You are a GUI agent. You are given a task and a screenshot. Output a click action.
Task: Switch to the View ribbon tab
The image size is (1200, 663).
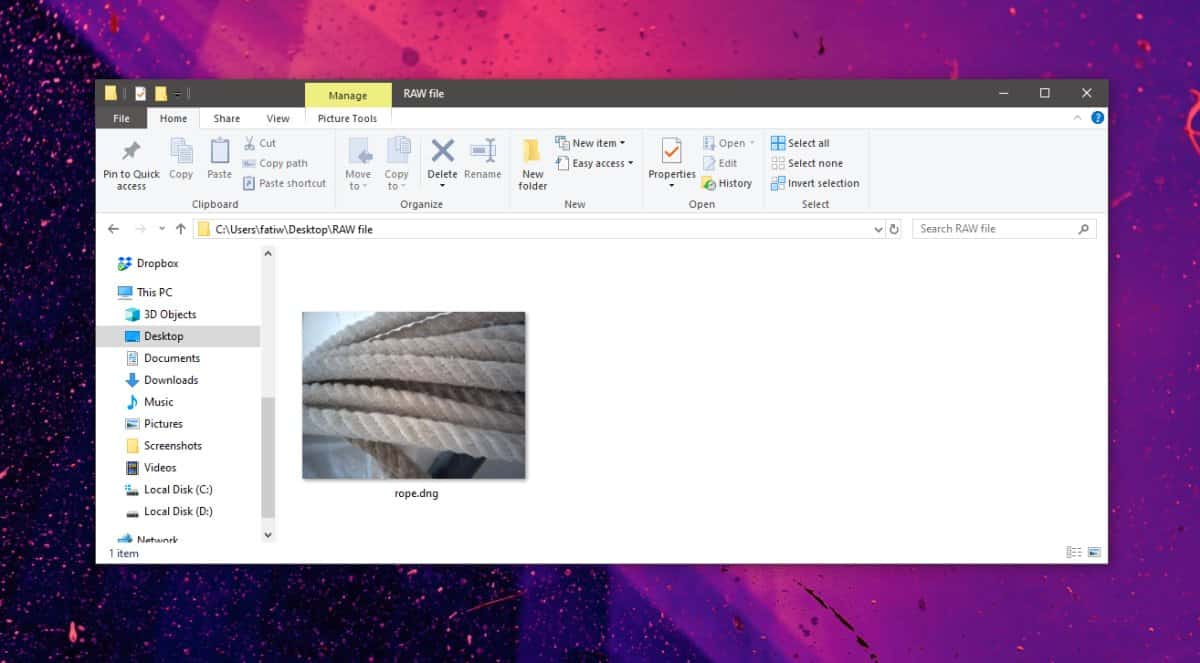pyautogui.click(x=278, y=118)
